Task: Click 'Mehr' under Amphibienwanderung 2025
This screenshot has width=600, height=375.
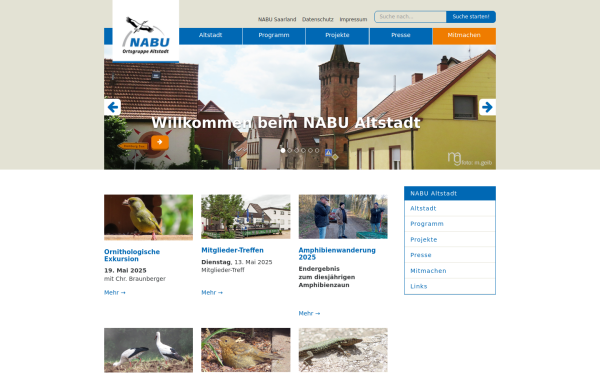Action: tap(309, 313)
